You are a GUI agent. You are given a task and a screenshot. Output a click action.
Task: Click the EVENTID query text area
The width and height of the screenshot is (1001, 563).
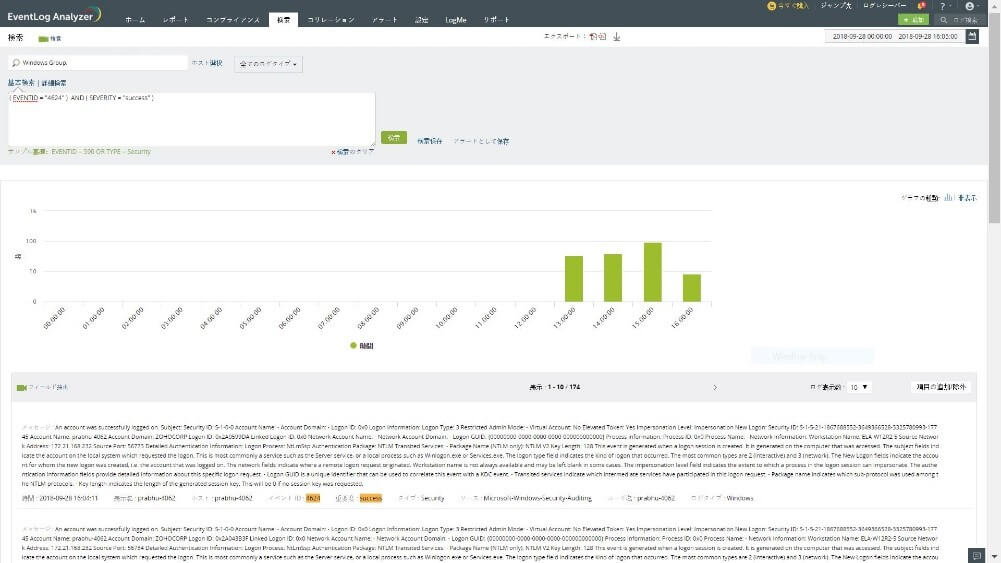click(192, 119)
